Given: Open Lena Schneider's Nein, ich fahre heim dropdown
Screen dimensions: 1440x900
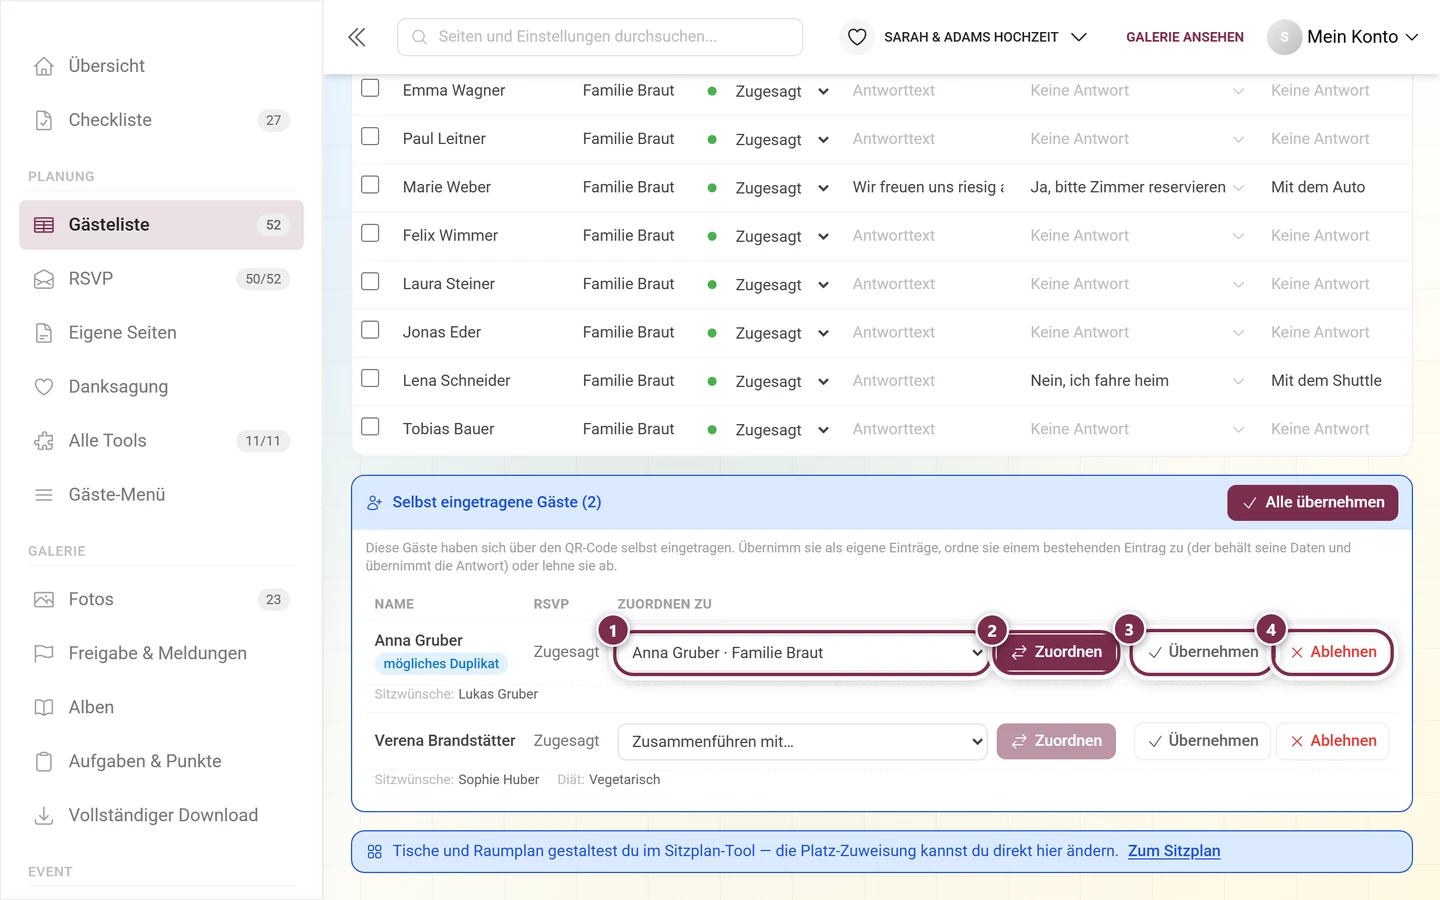Looking at the screenshot, I should pos(1137,381).
